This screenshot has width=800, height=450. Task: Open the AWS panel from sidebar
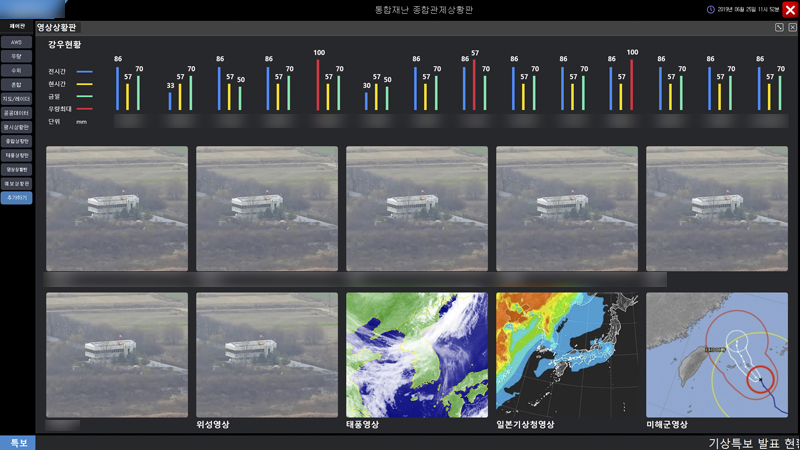click(16, 42)
